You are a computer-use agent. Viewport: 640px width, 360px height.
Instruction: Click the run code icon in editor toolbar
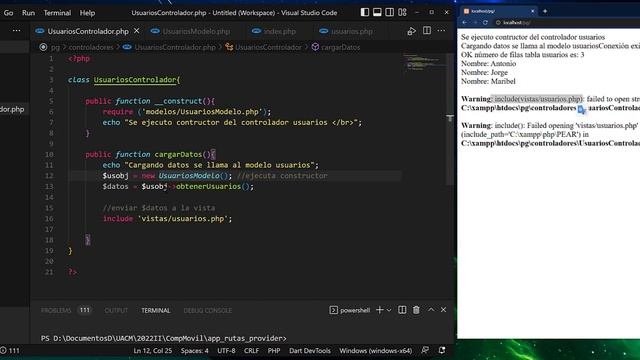(x=411, y=31)
